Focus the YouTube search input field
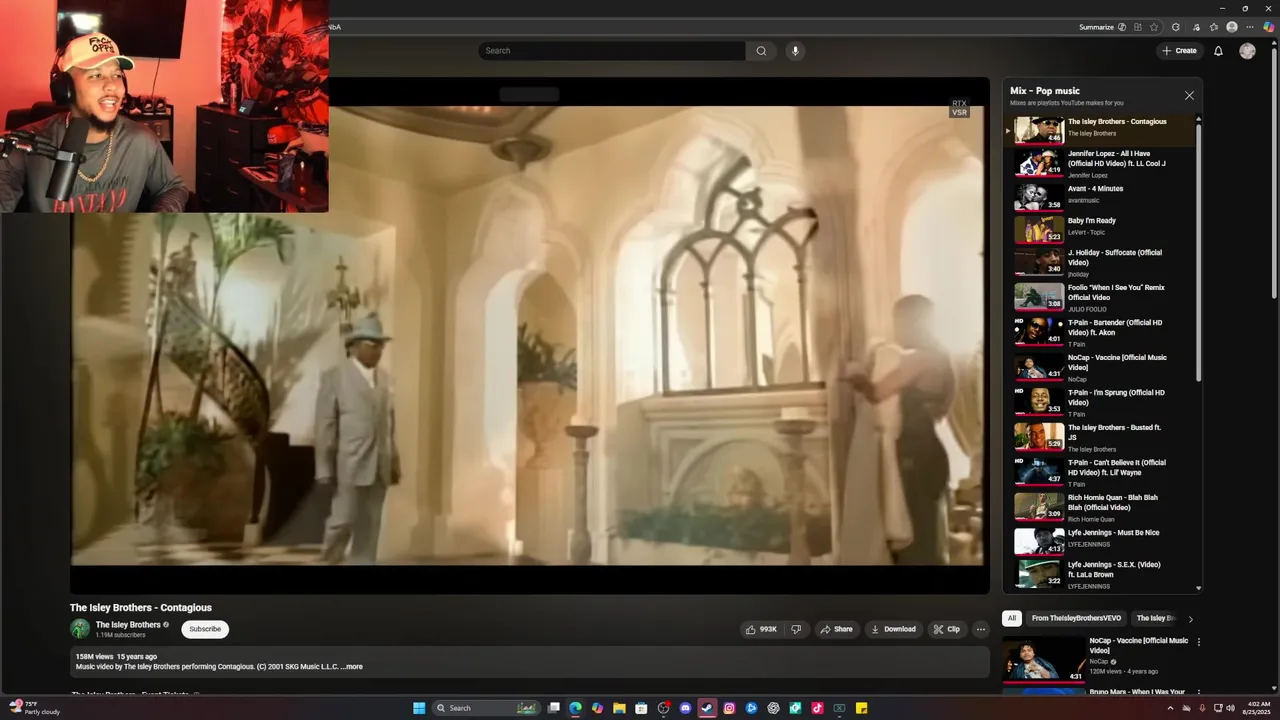 (x=612, y=51)
